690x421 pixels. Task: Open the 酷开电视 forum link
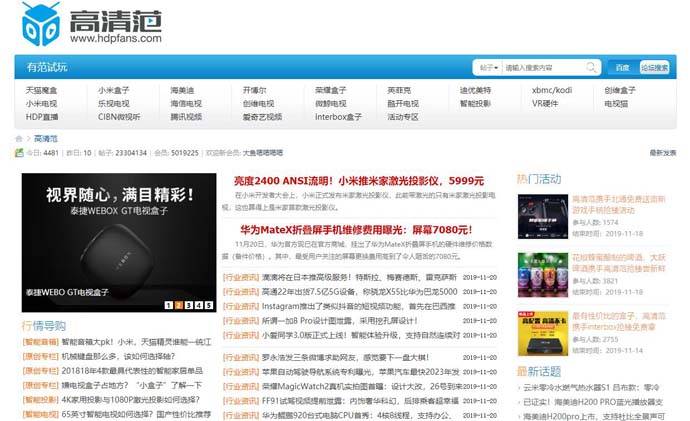coord(403,103)
